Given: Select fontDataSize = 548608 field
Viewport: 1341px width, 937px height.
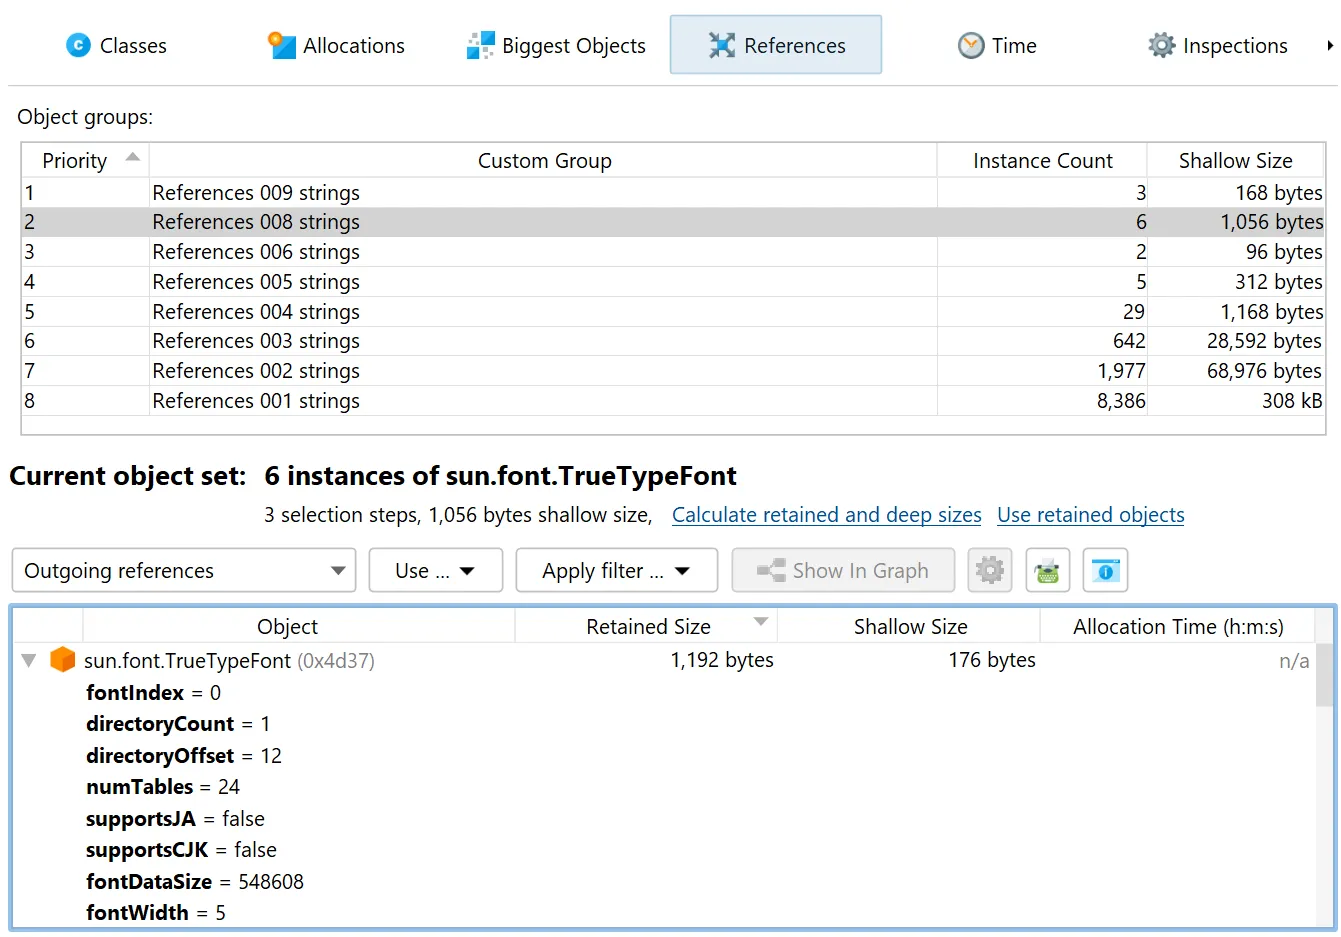Looking at the screenshot, I should coord(195,882).
